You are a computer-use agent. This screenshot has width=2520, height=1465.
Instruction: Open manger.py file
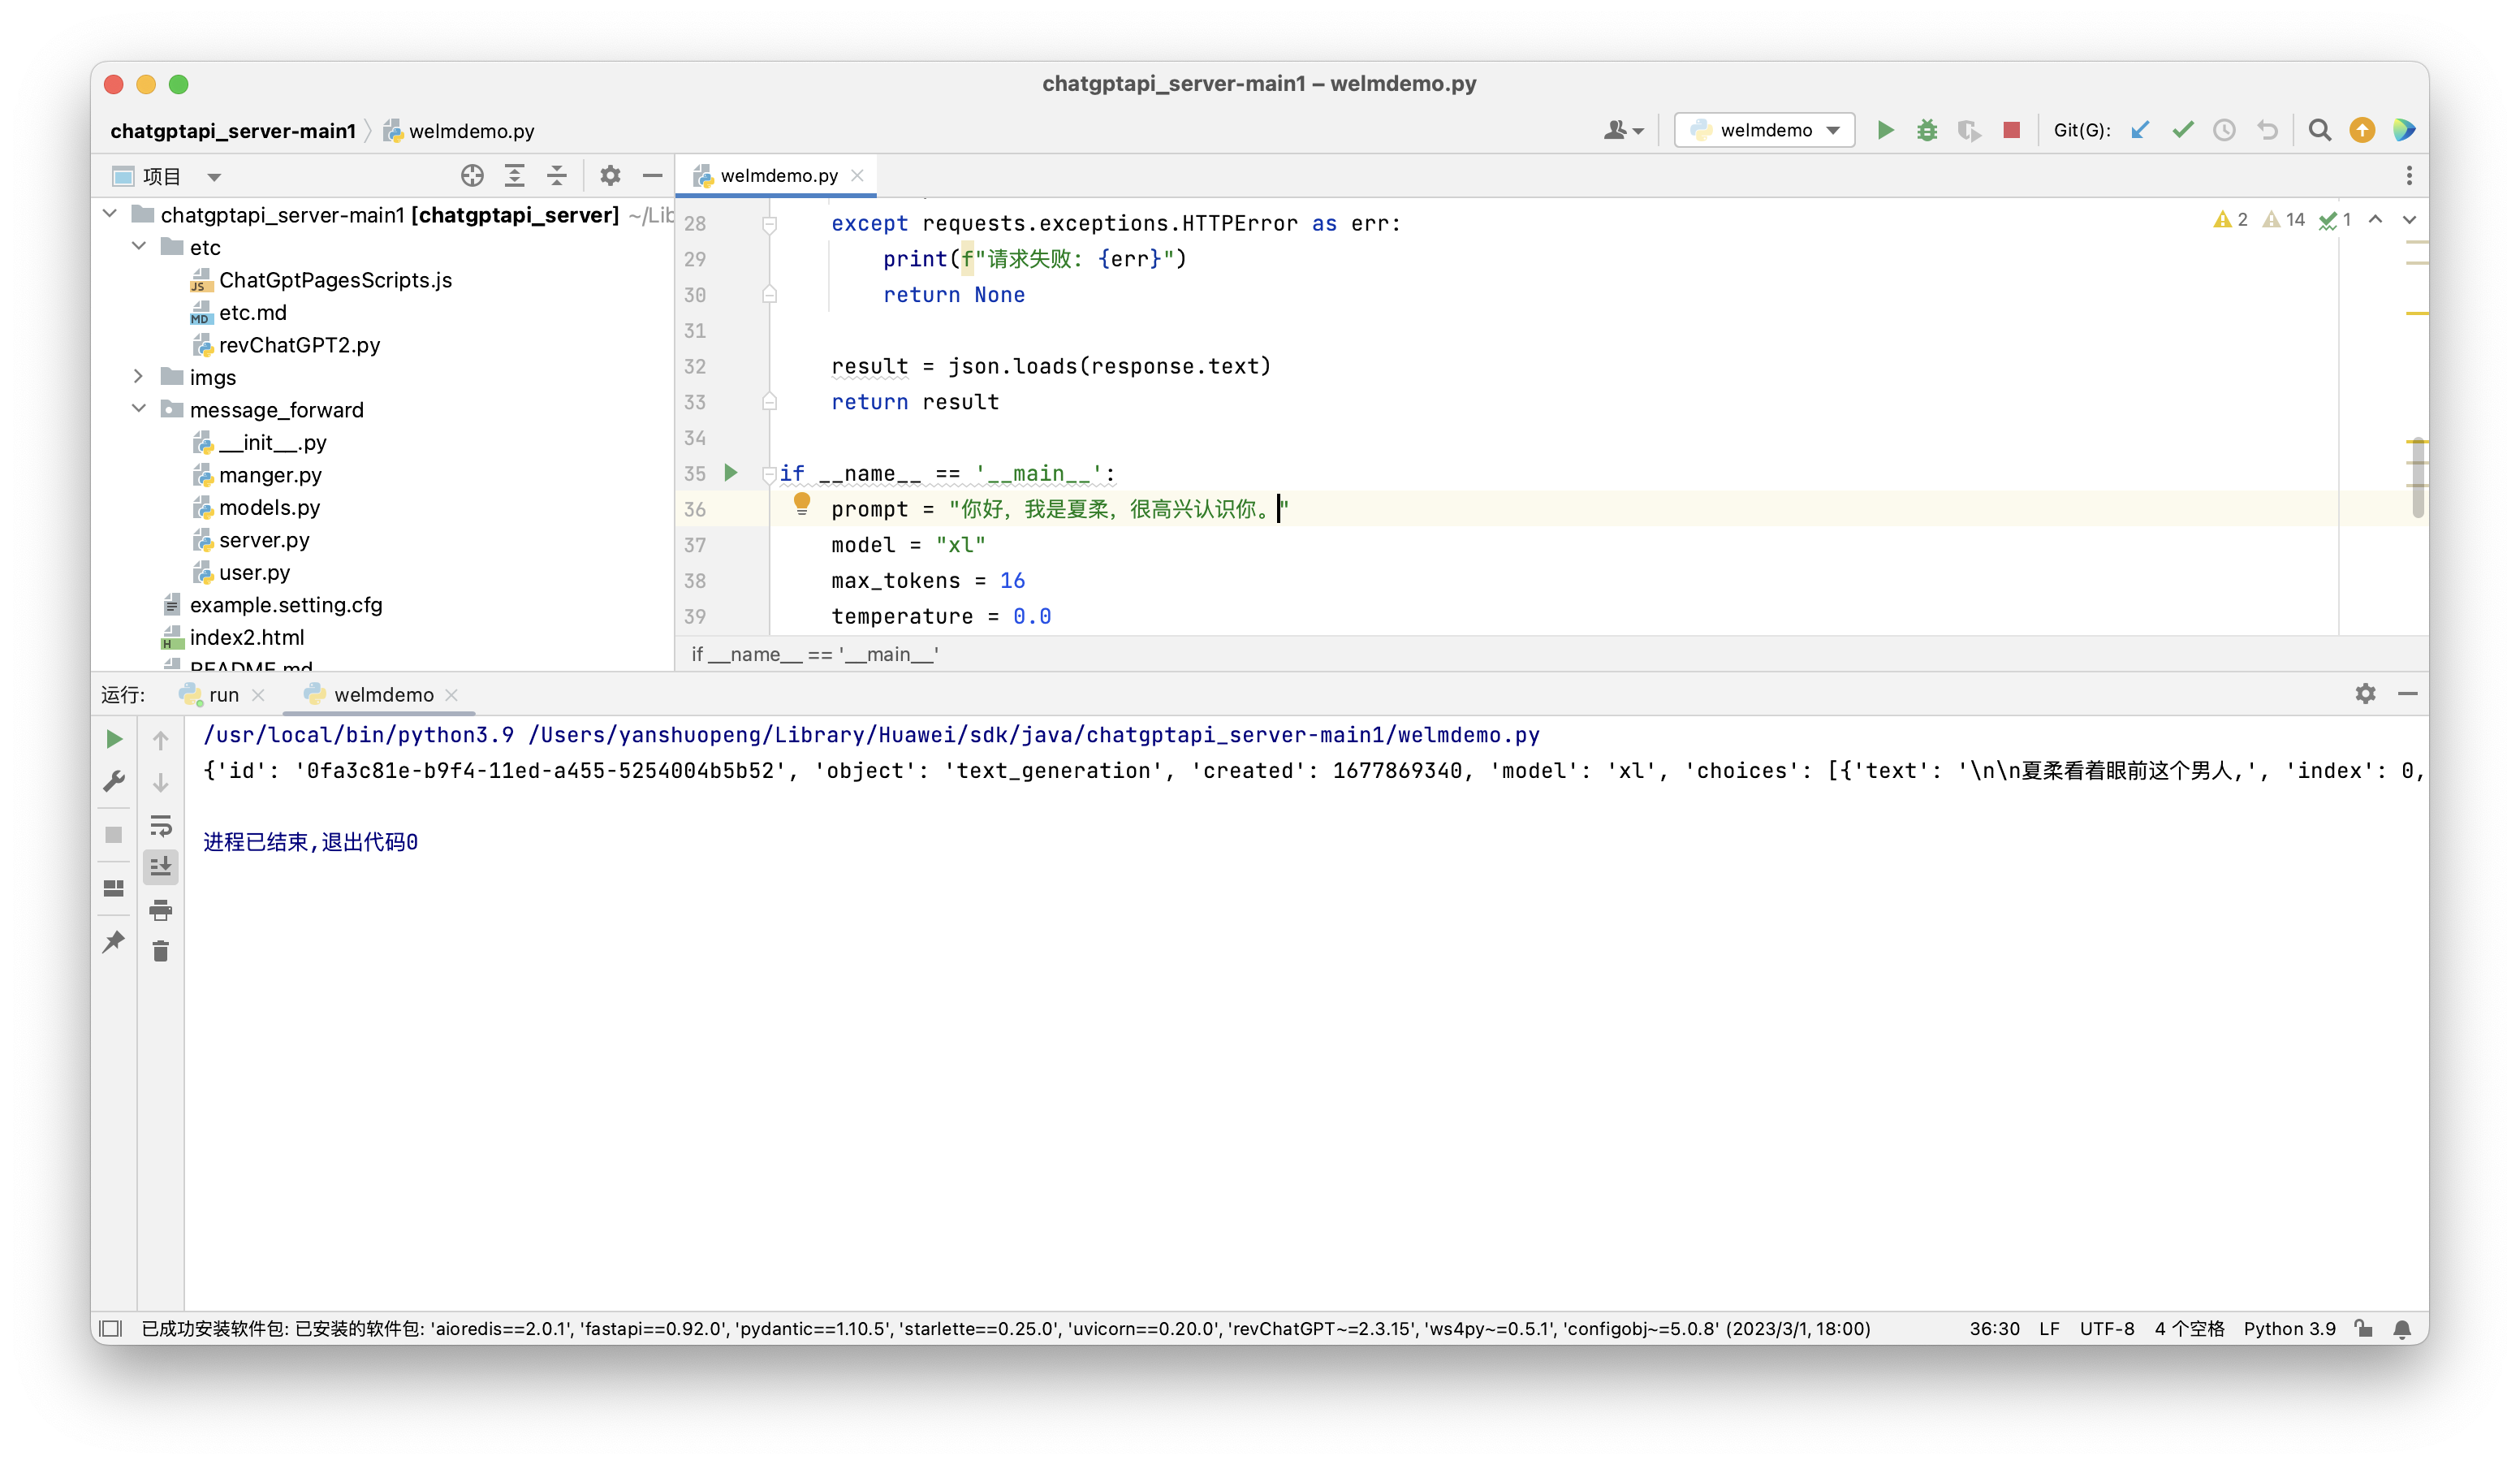point(270,475)
